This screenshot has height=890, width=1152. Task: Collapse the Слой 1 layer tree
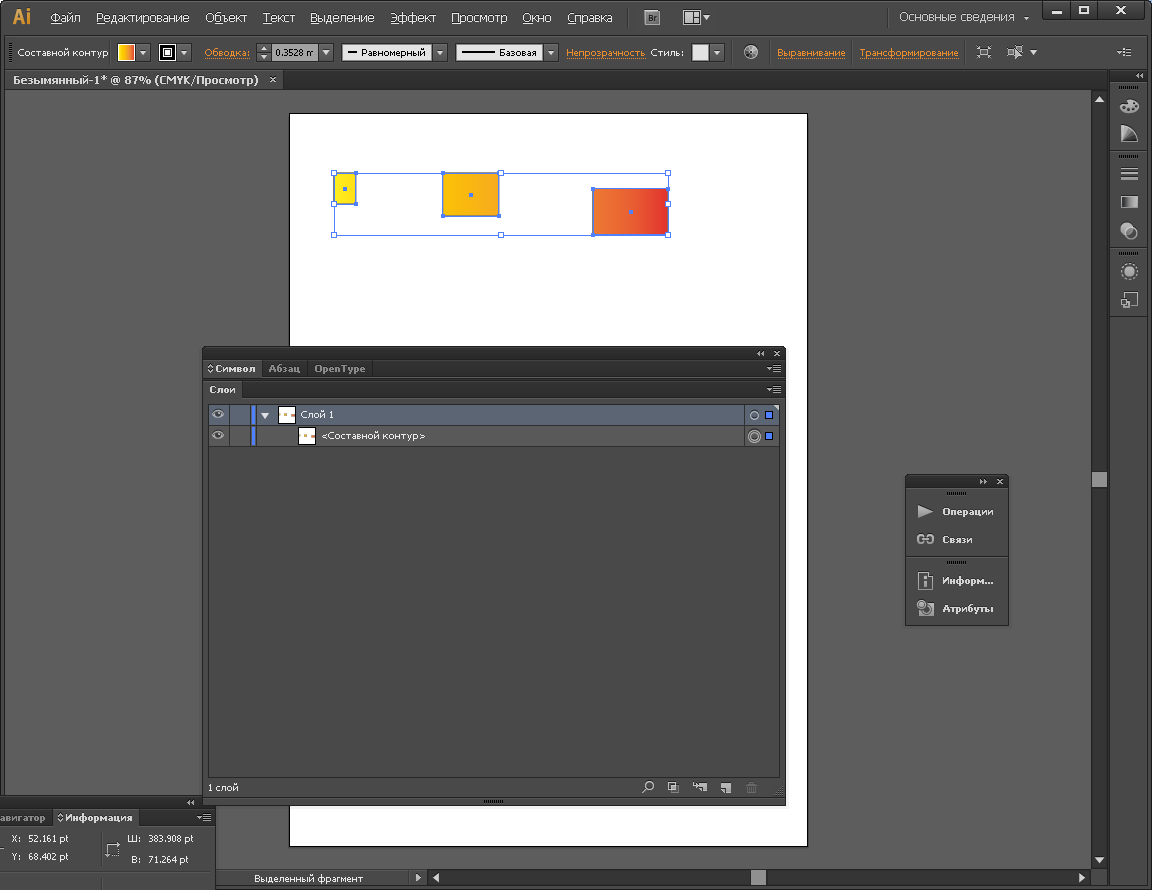[265, 415]
